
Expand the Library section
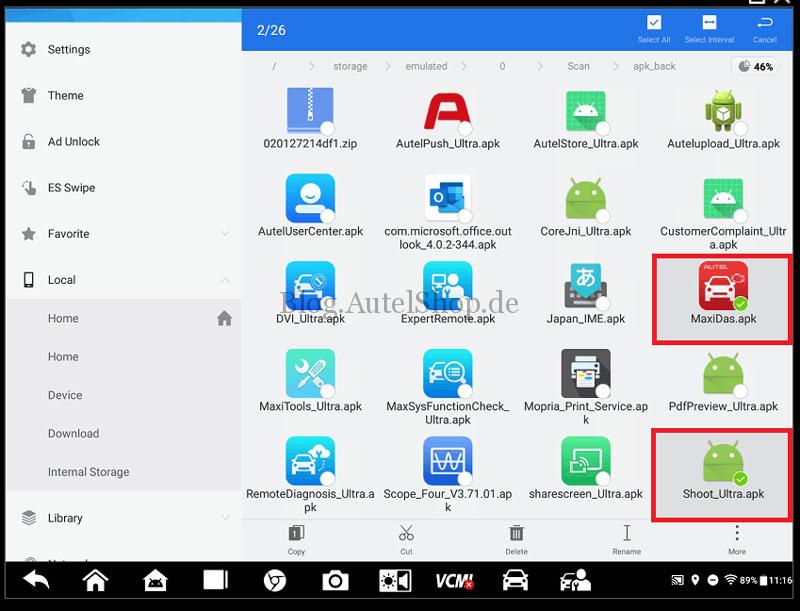pyautogui.click(x=225, y=518)
